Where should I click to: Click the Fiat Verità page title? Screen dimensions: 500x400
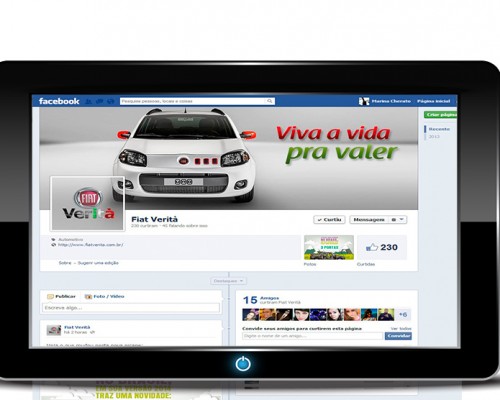155,219
